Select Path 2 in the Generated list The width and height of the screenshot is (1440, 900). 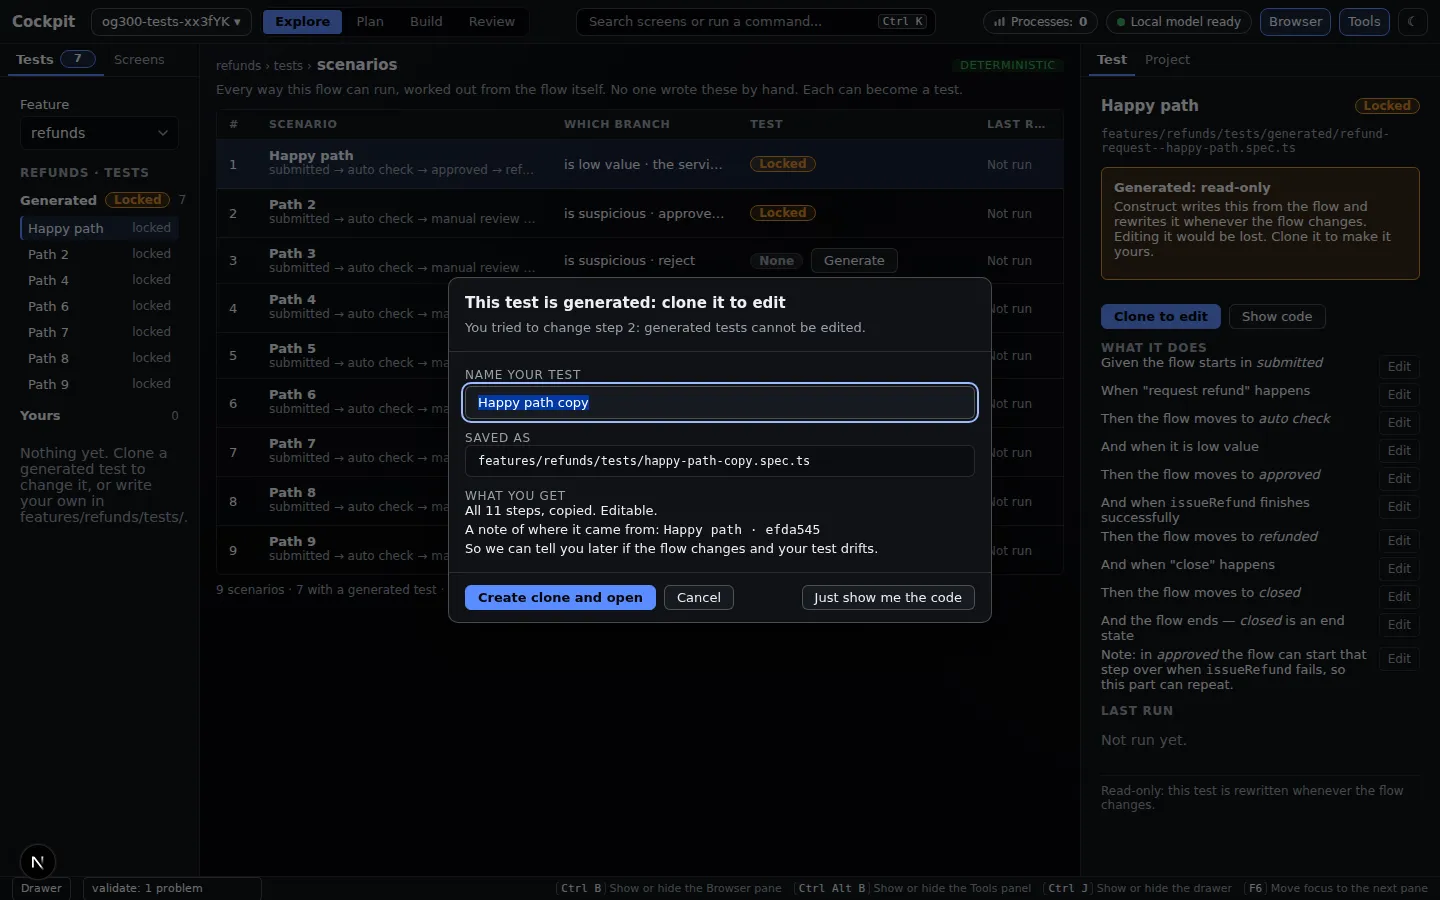(x=99, y=254)
